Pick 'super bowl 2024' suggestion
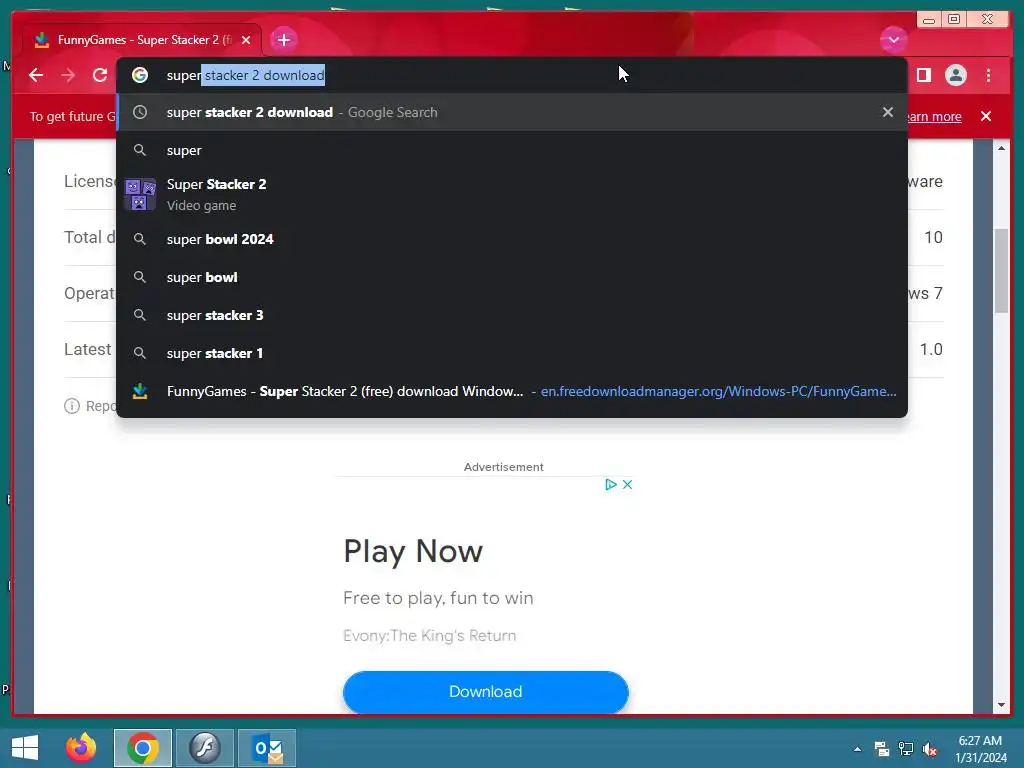 [512, 239]
